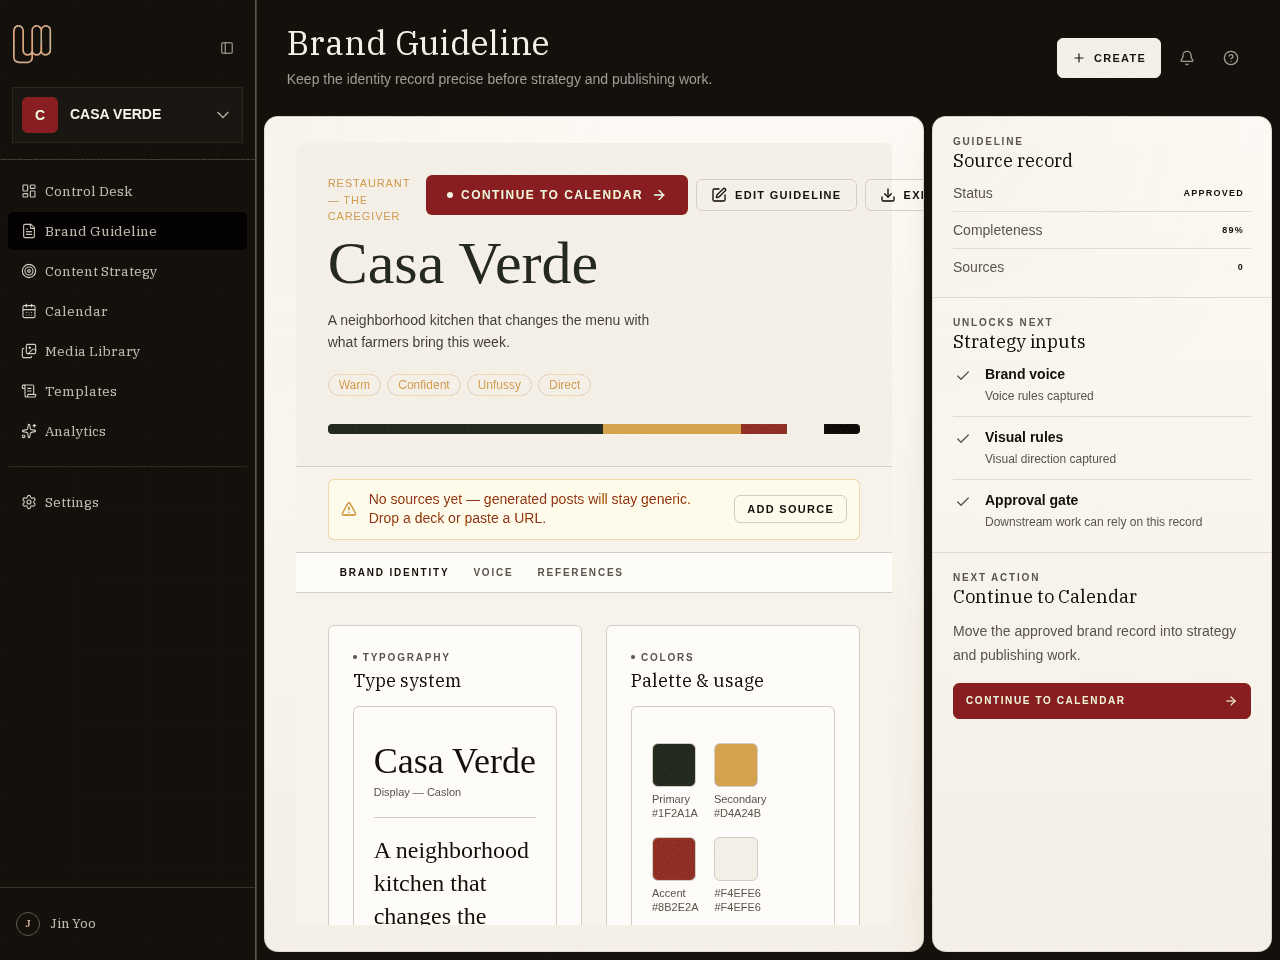Select the Warm tone tag
This screenshot has height=960, width=1280.
coord(354,385)
